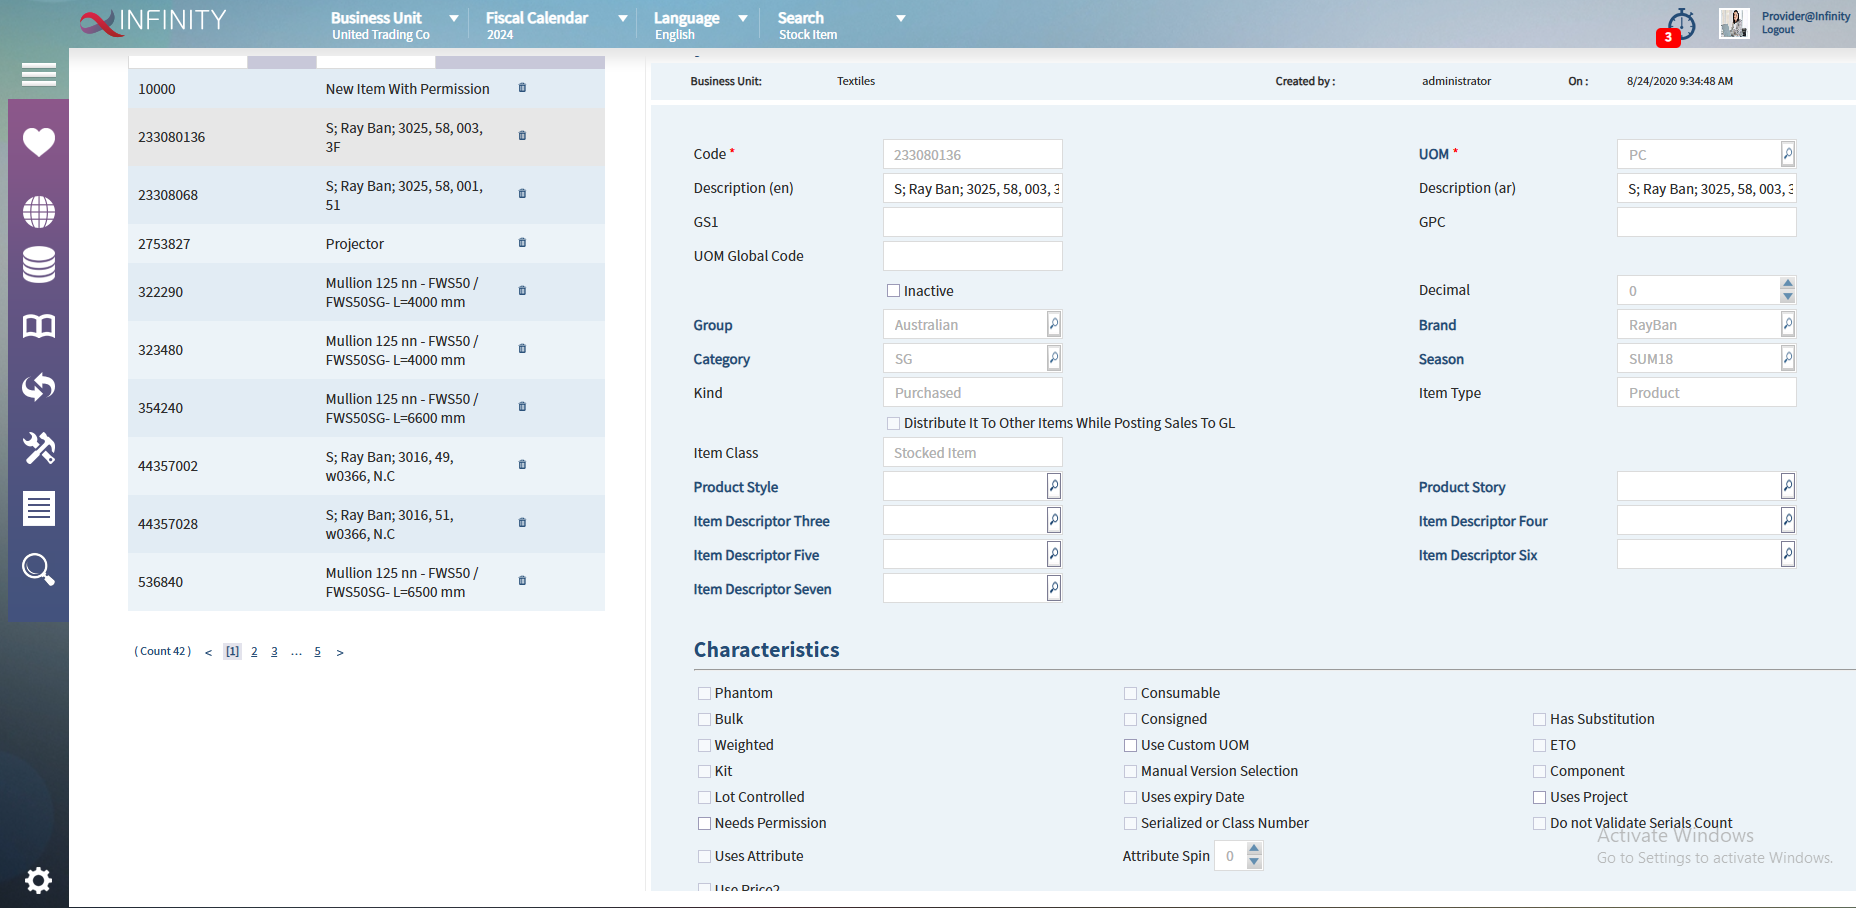Open the magnifier search sidebar icon

[x=39, y=569]
